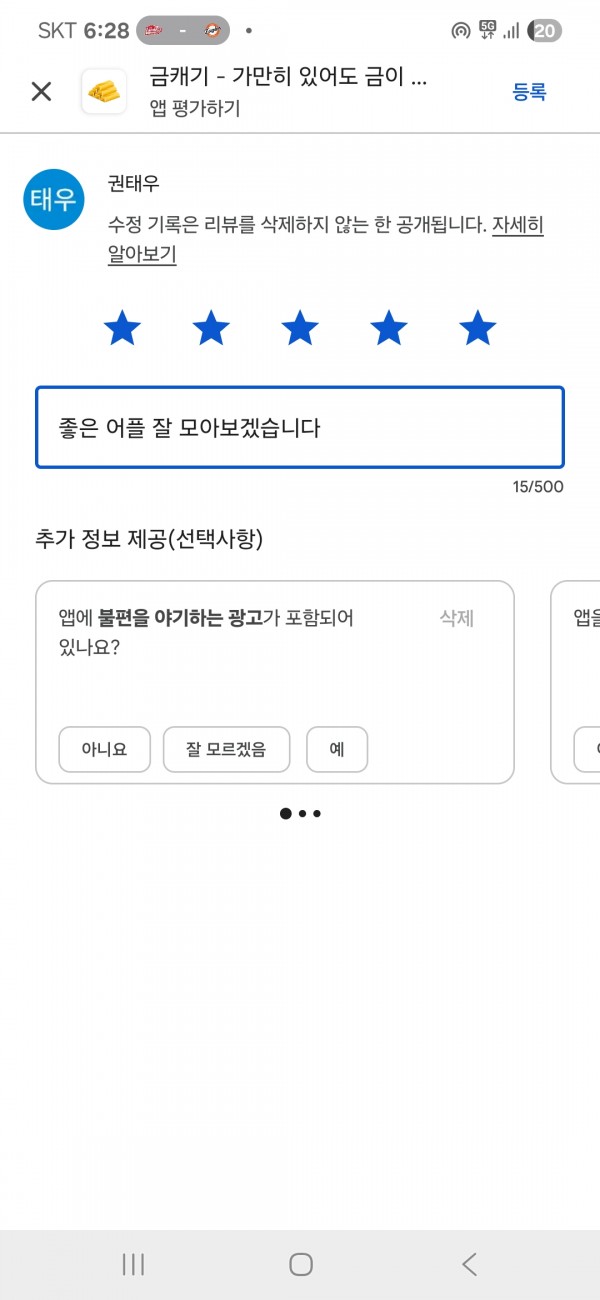Jump to the second page indicator dot
Viewport: 600px width, 1300px height.
pyautogui.click(x=302, y=814)
